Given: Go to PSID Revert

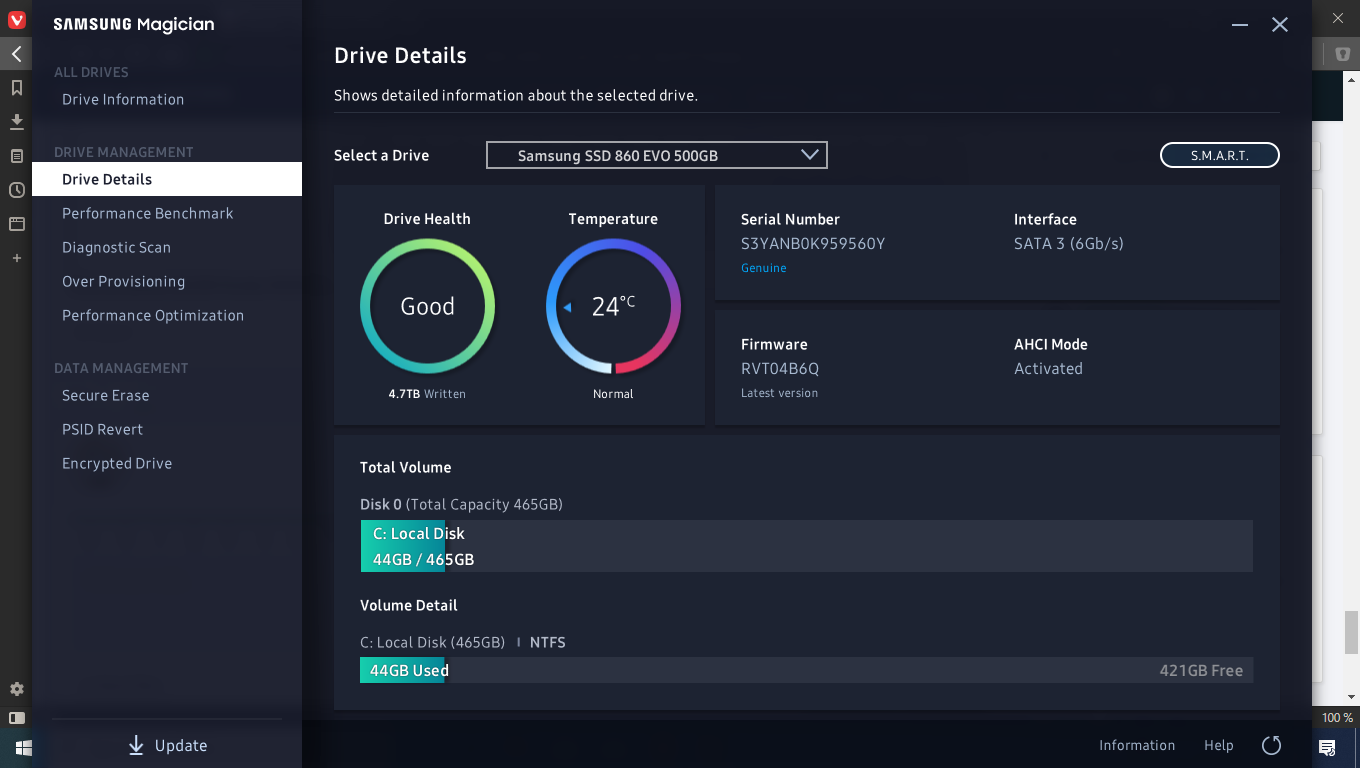Looking at the screenshot, I should click(x=102, y=429).
